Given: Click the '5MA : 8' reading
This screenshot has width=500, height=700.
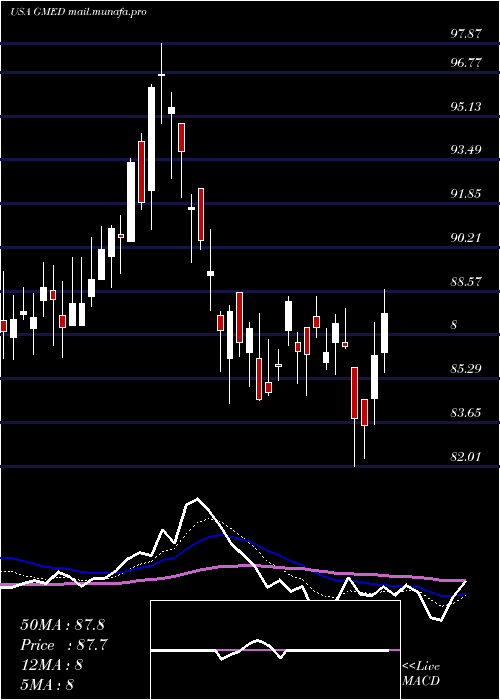Looking at the screenshot, I should (47, 685).
